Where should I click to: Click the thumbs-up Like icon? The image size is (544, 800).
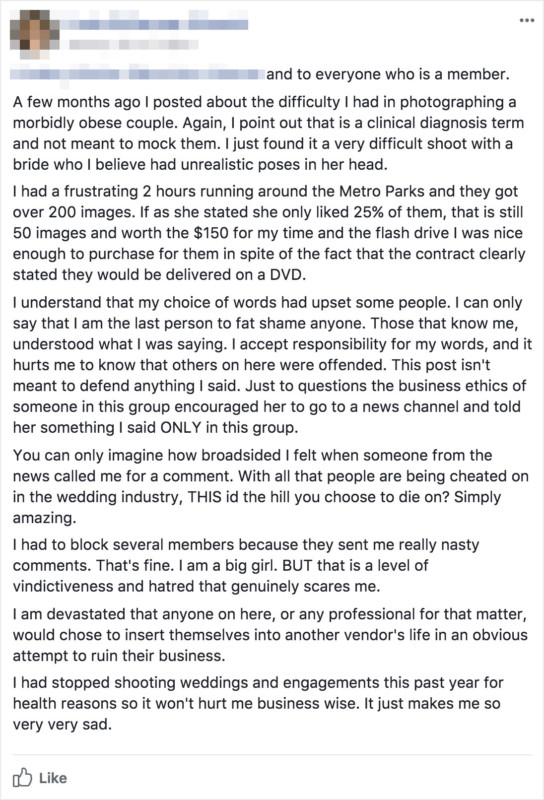22,778
